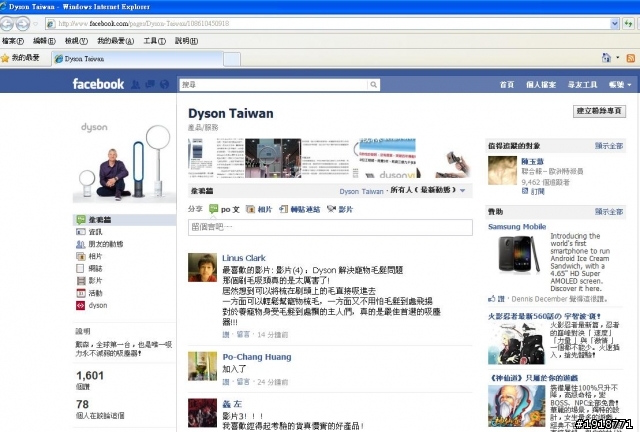Click the browser Back button
This screenshot has height=432, width=640.
(7, 24)
